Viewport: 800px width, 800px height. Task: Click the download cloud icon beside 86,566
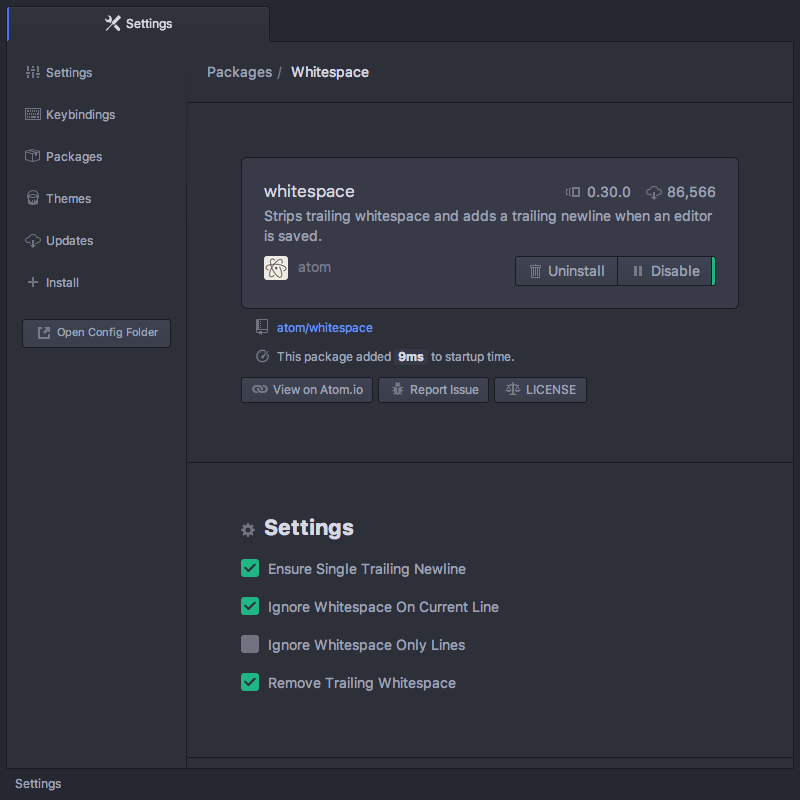pyautogui.click(x=654, y=192)
